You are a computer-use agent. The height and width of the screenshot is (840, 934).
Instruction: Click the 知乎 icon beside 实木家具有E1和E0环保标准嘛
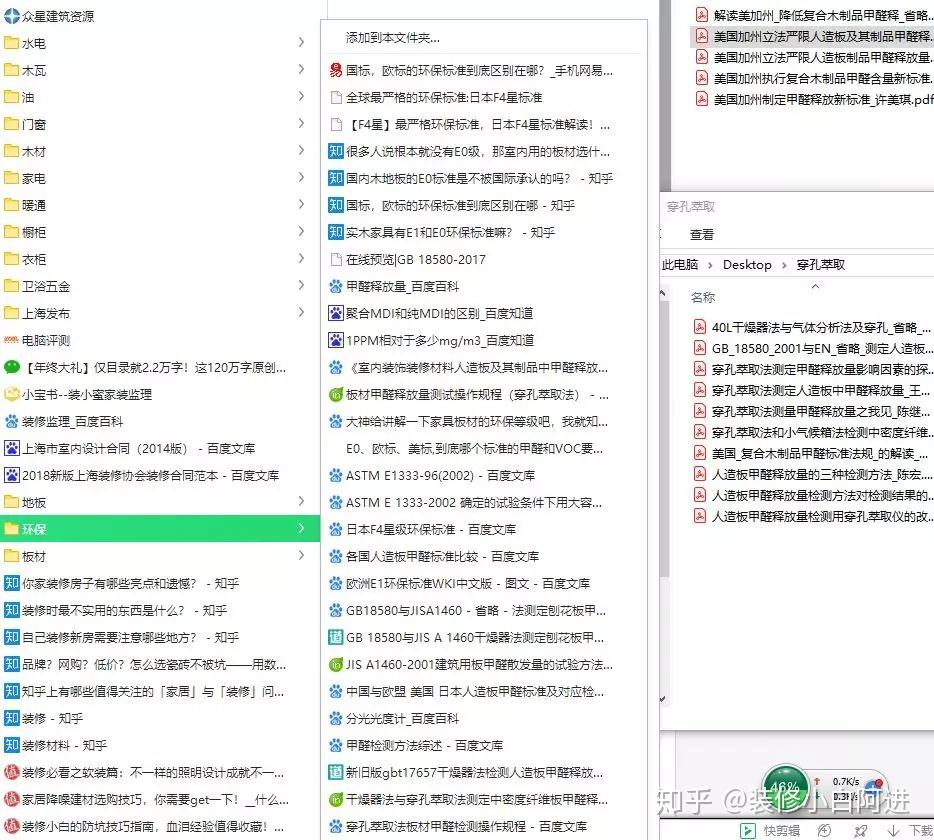[x=337, y=231]
